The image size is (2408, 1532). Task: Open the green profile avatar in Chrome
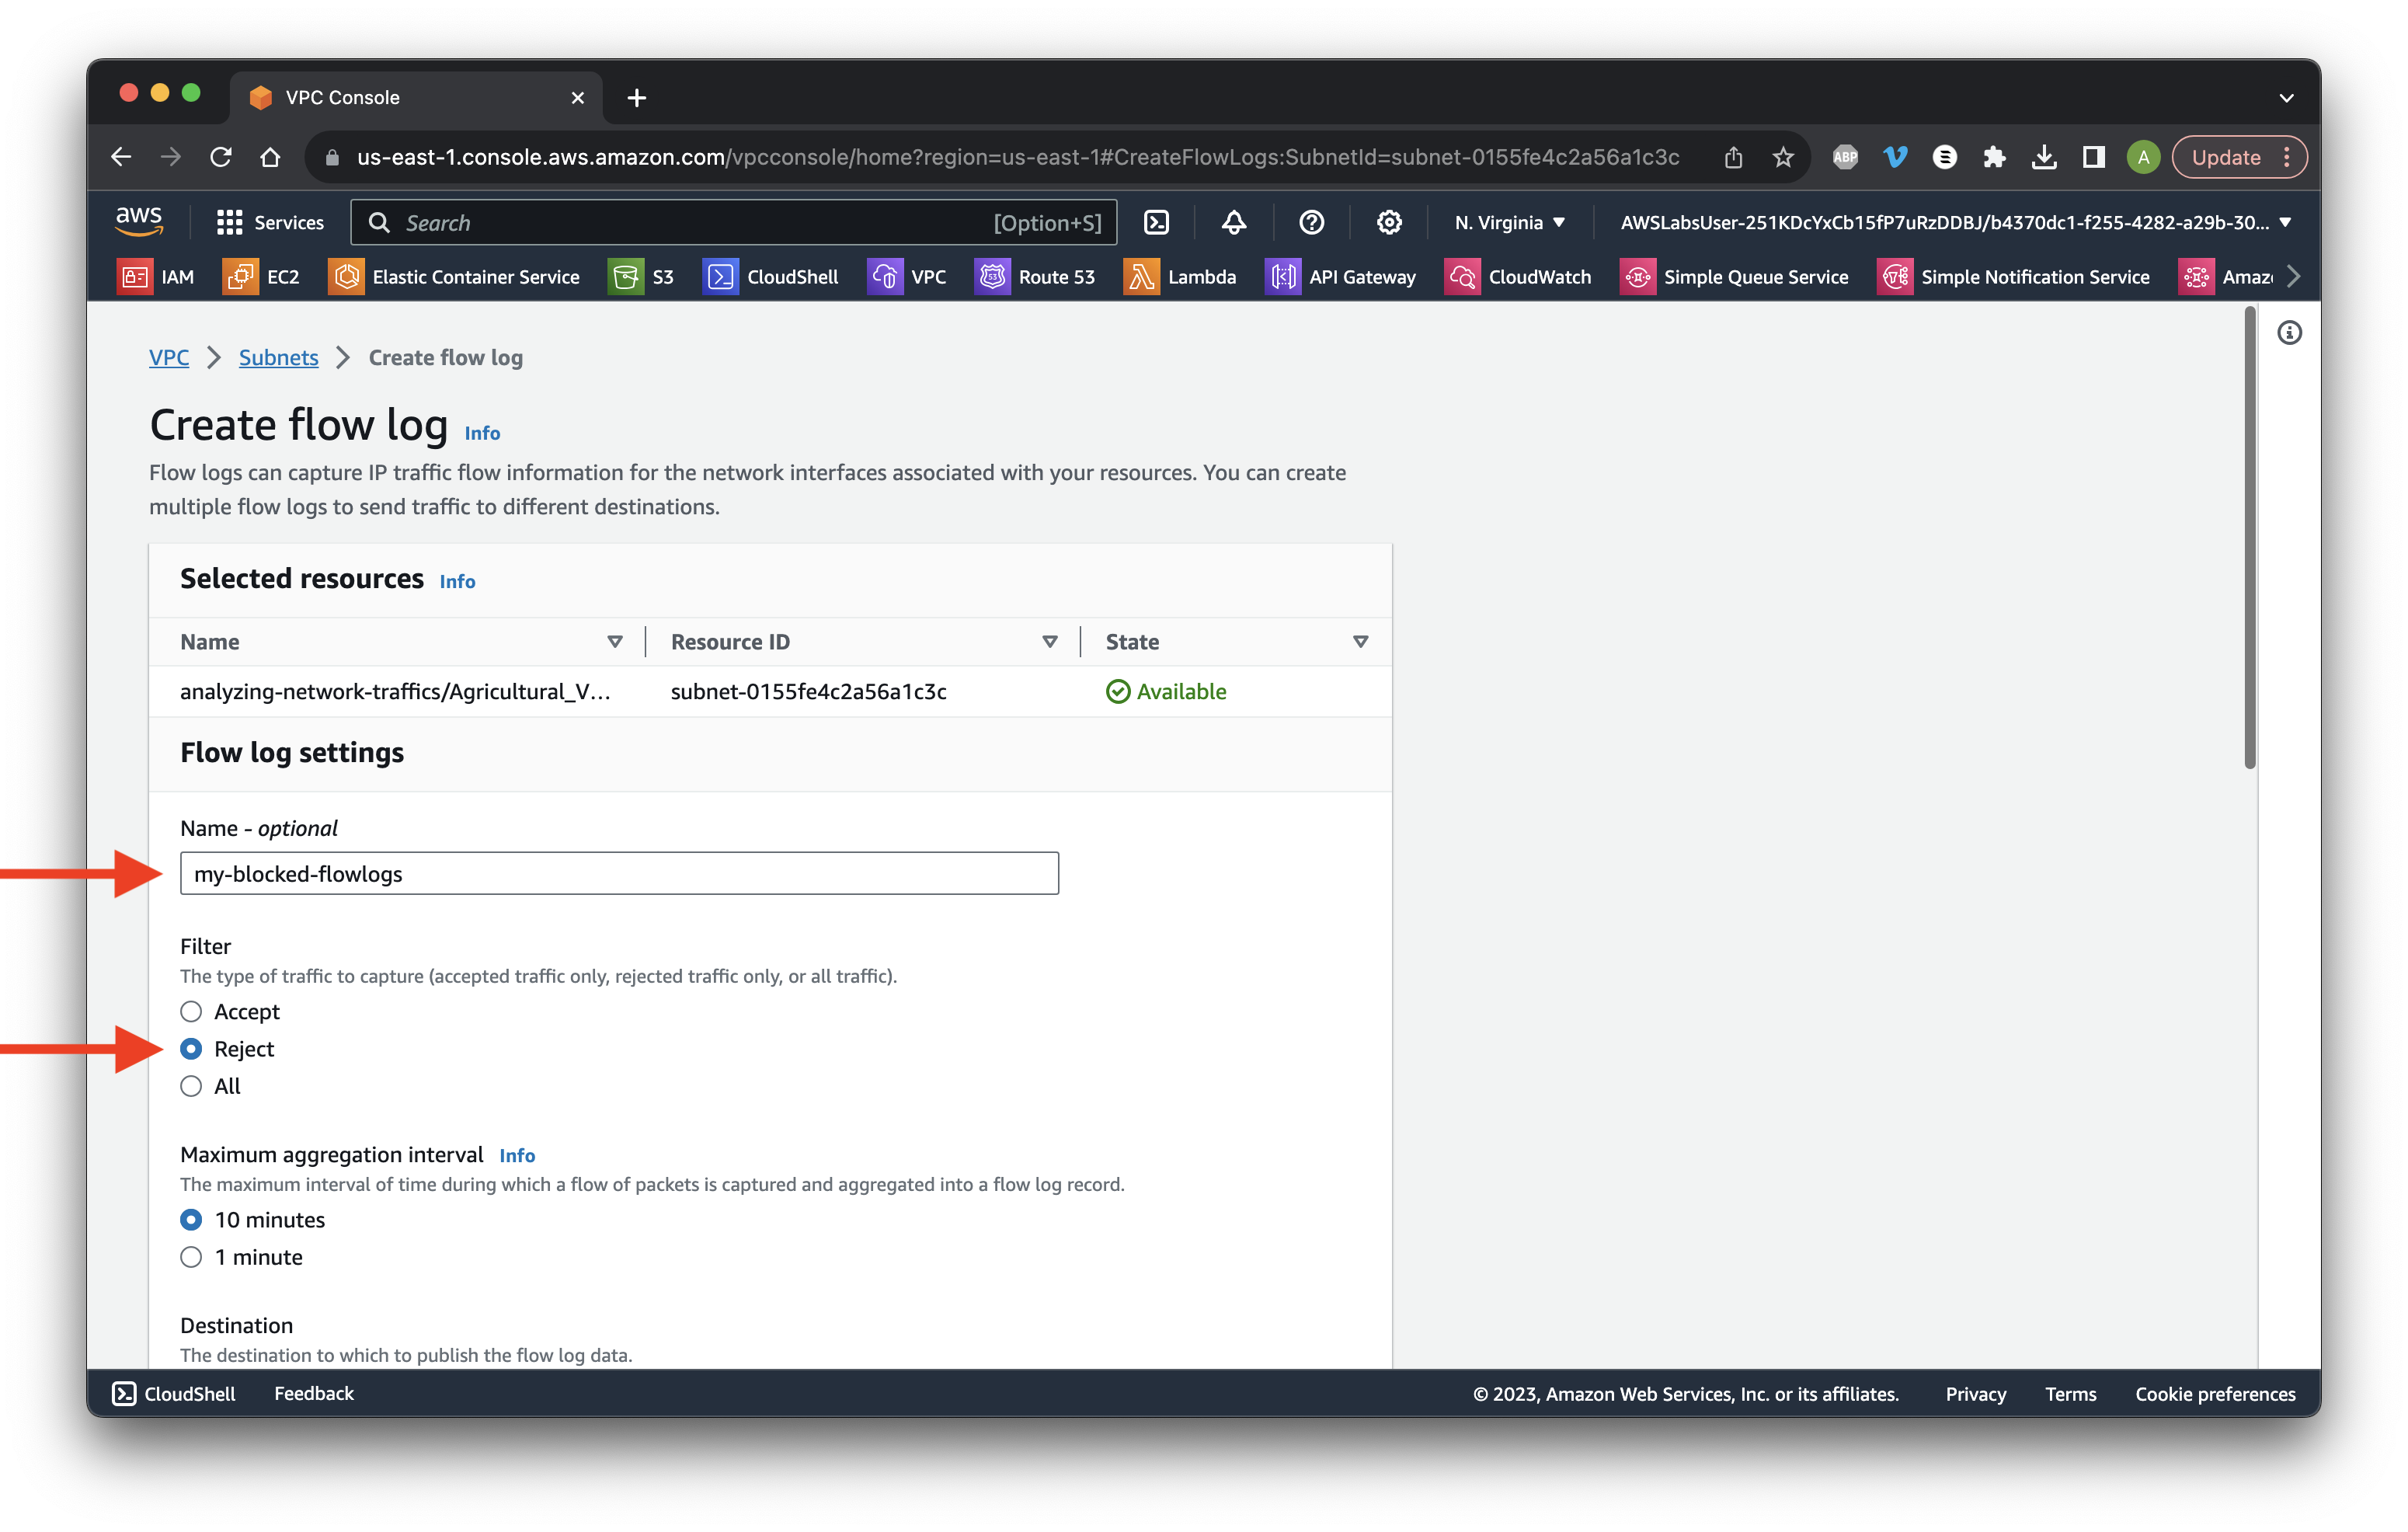pos(2143,157)
